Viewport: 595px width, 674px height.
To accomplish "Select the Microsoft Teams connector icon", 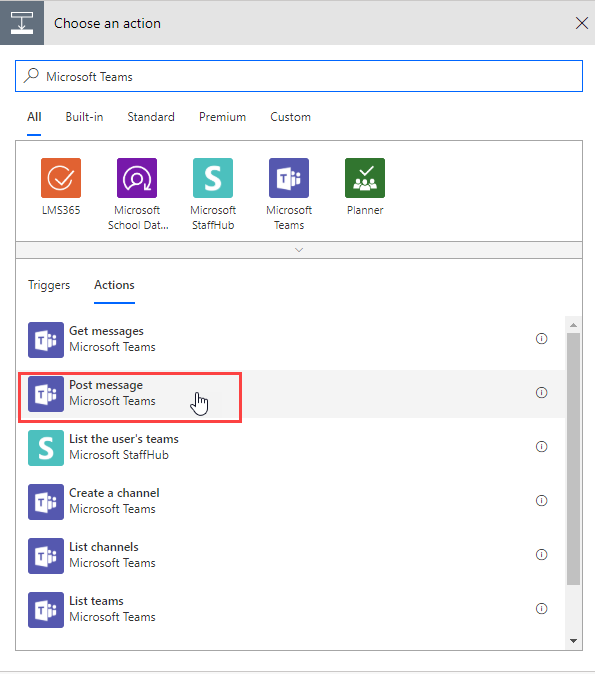I will pyautogui.click(x=289, y=178).
